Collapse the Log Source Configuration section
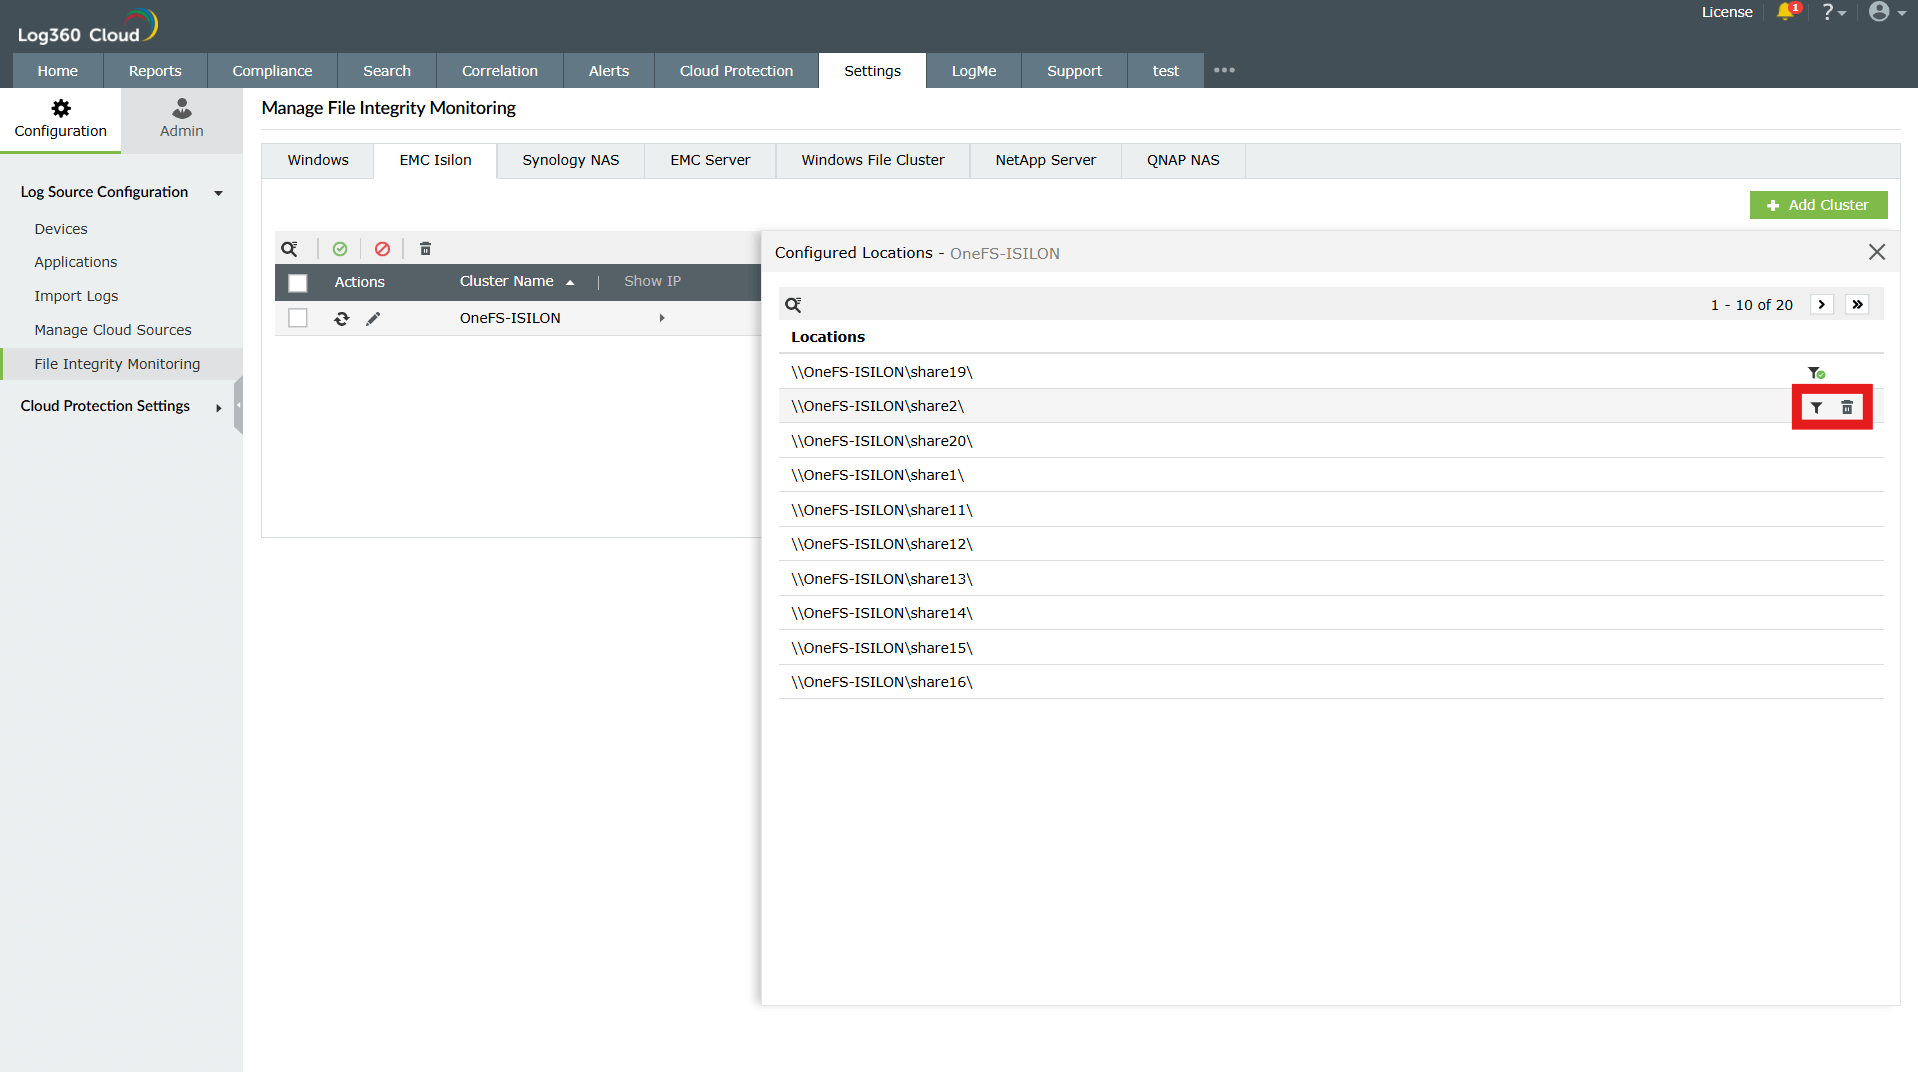This screenshot has height=1072, width=1918. (x=218, y=193)
